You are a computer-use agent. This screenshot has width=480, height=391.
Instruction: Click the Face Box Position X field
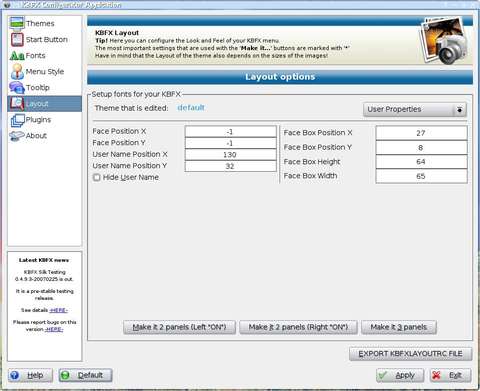[421, 133]
